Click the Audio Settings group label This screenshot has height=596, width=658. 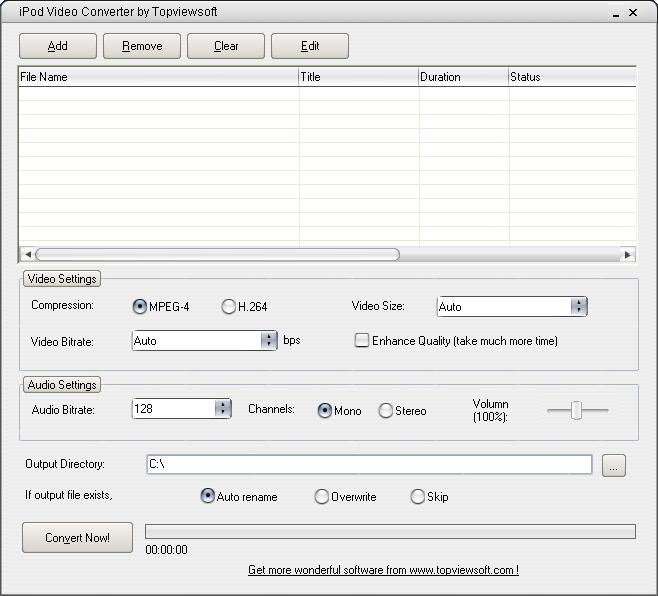point(62,385)
